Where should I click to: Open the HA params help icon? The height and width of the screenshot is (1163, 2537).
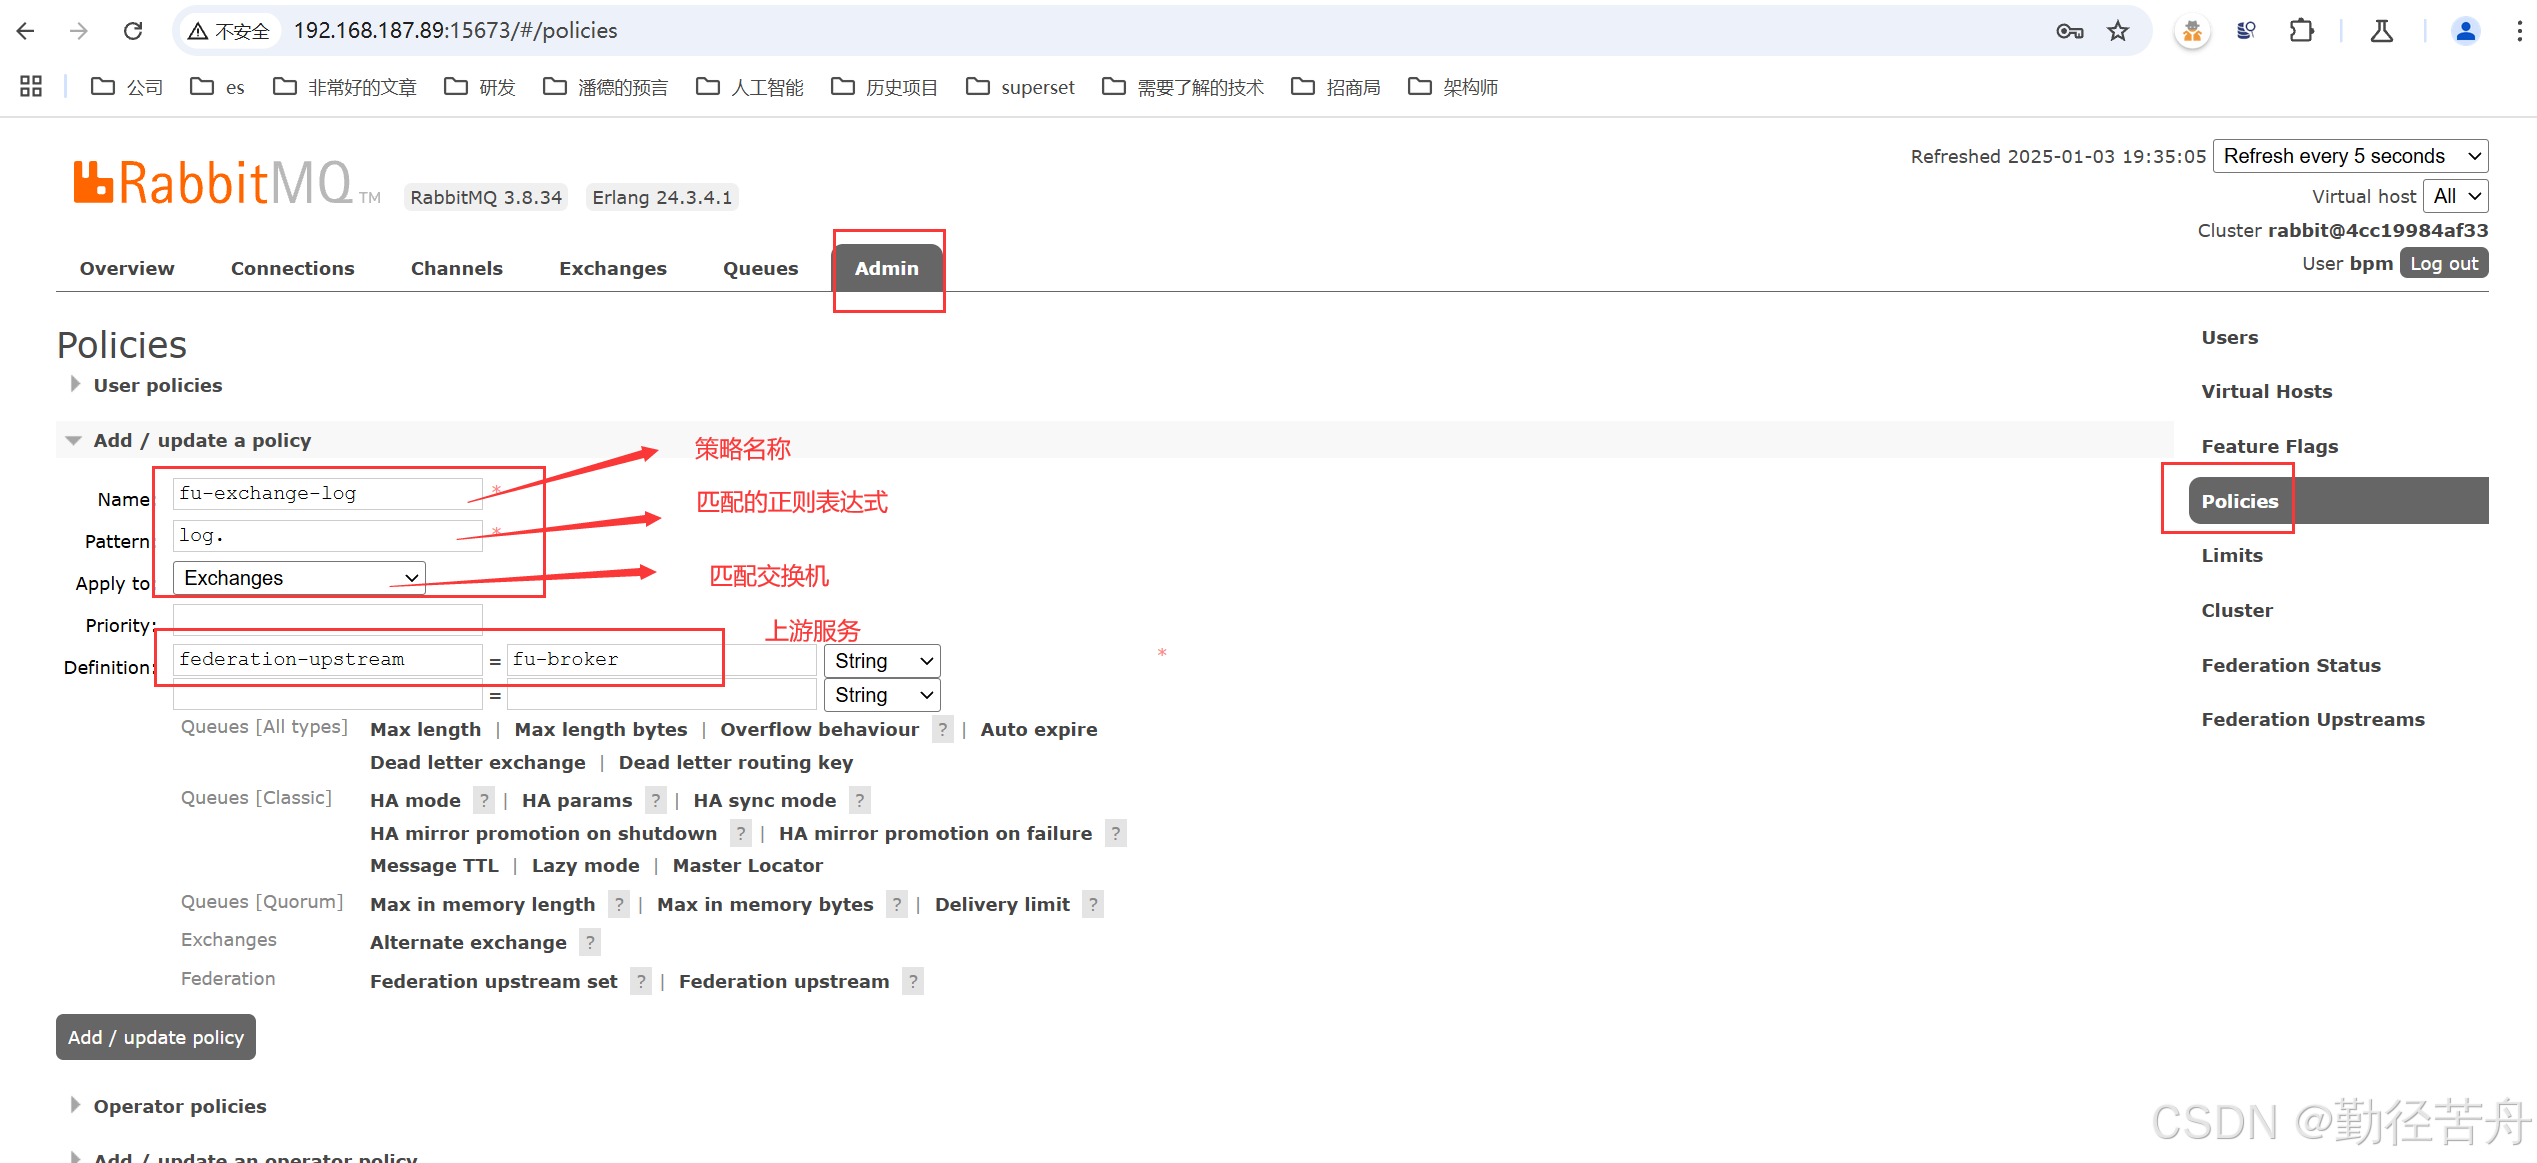tap(656, 800)
